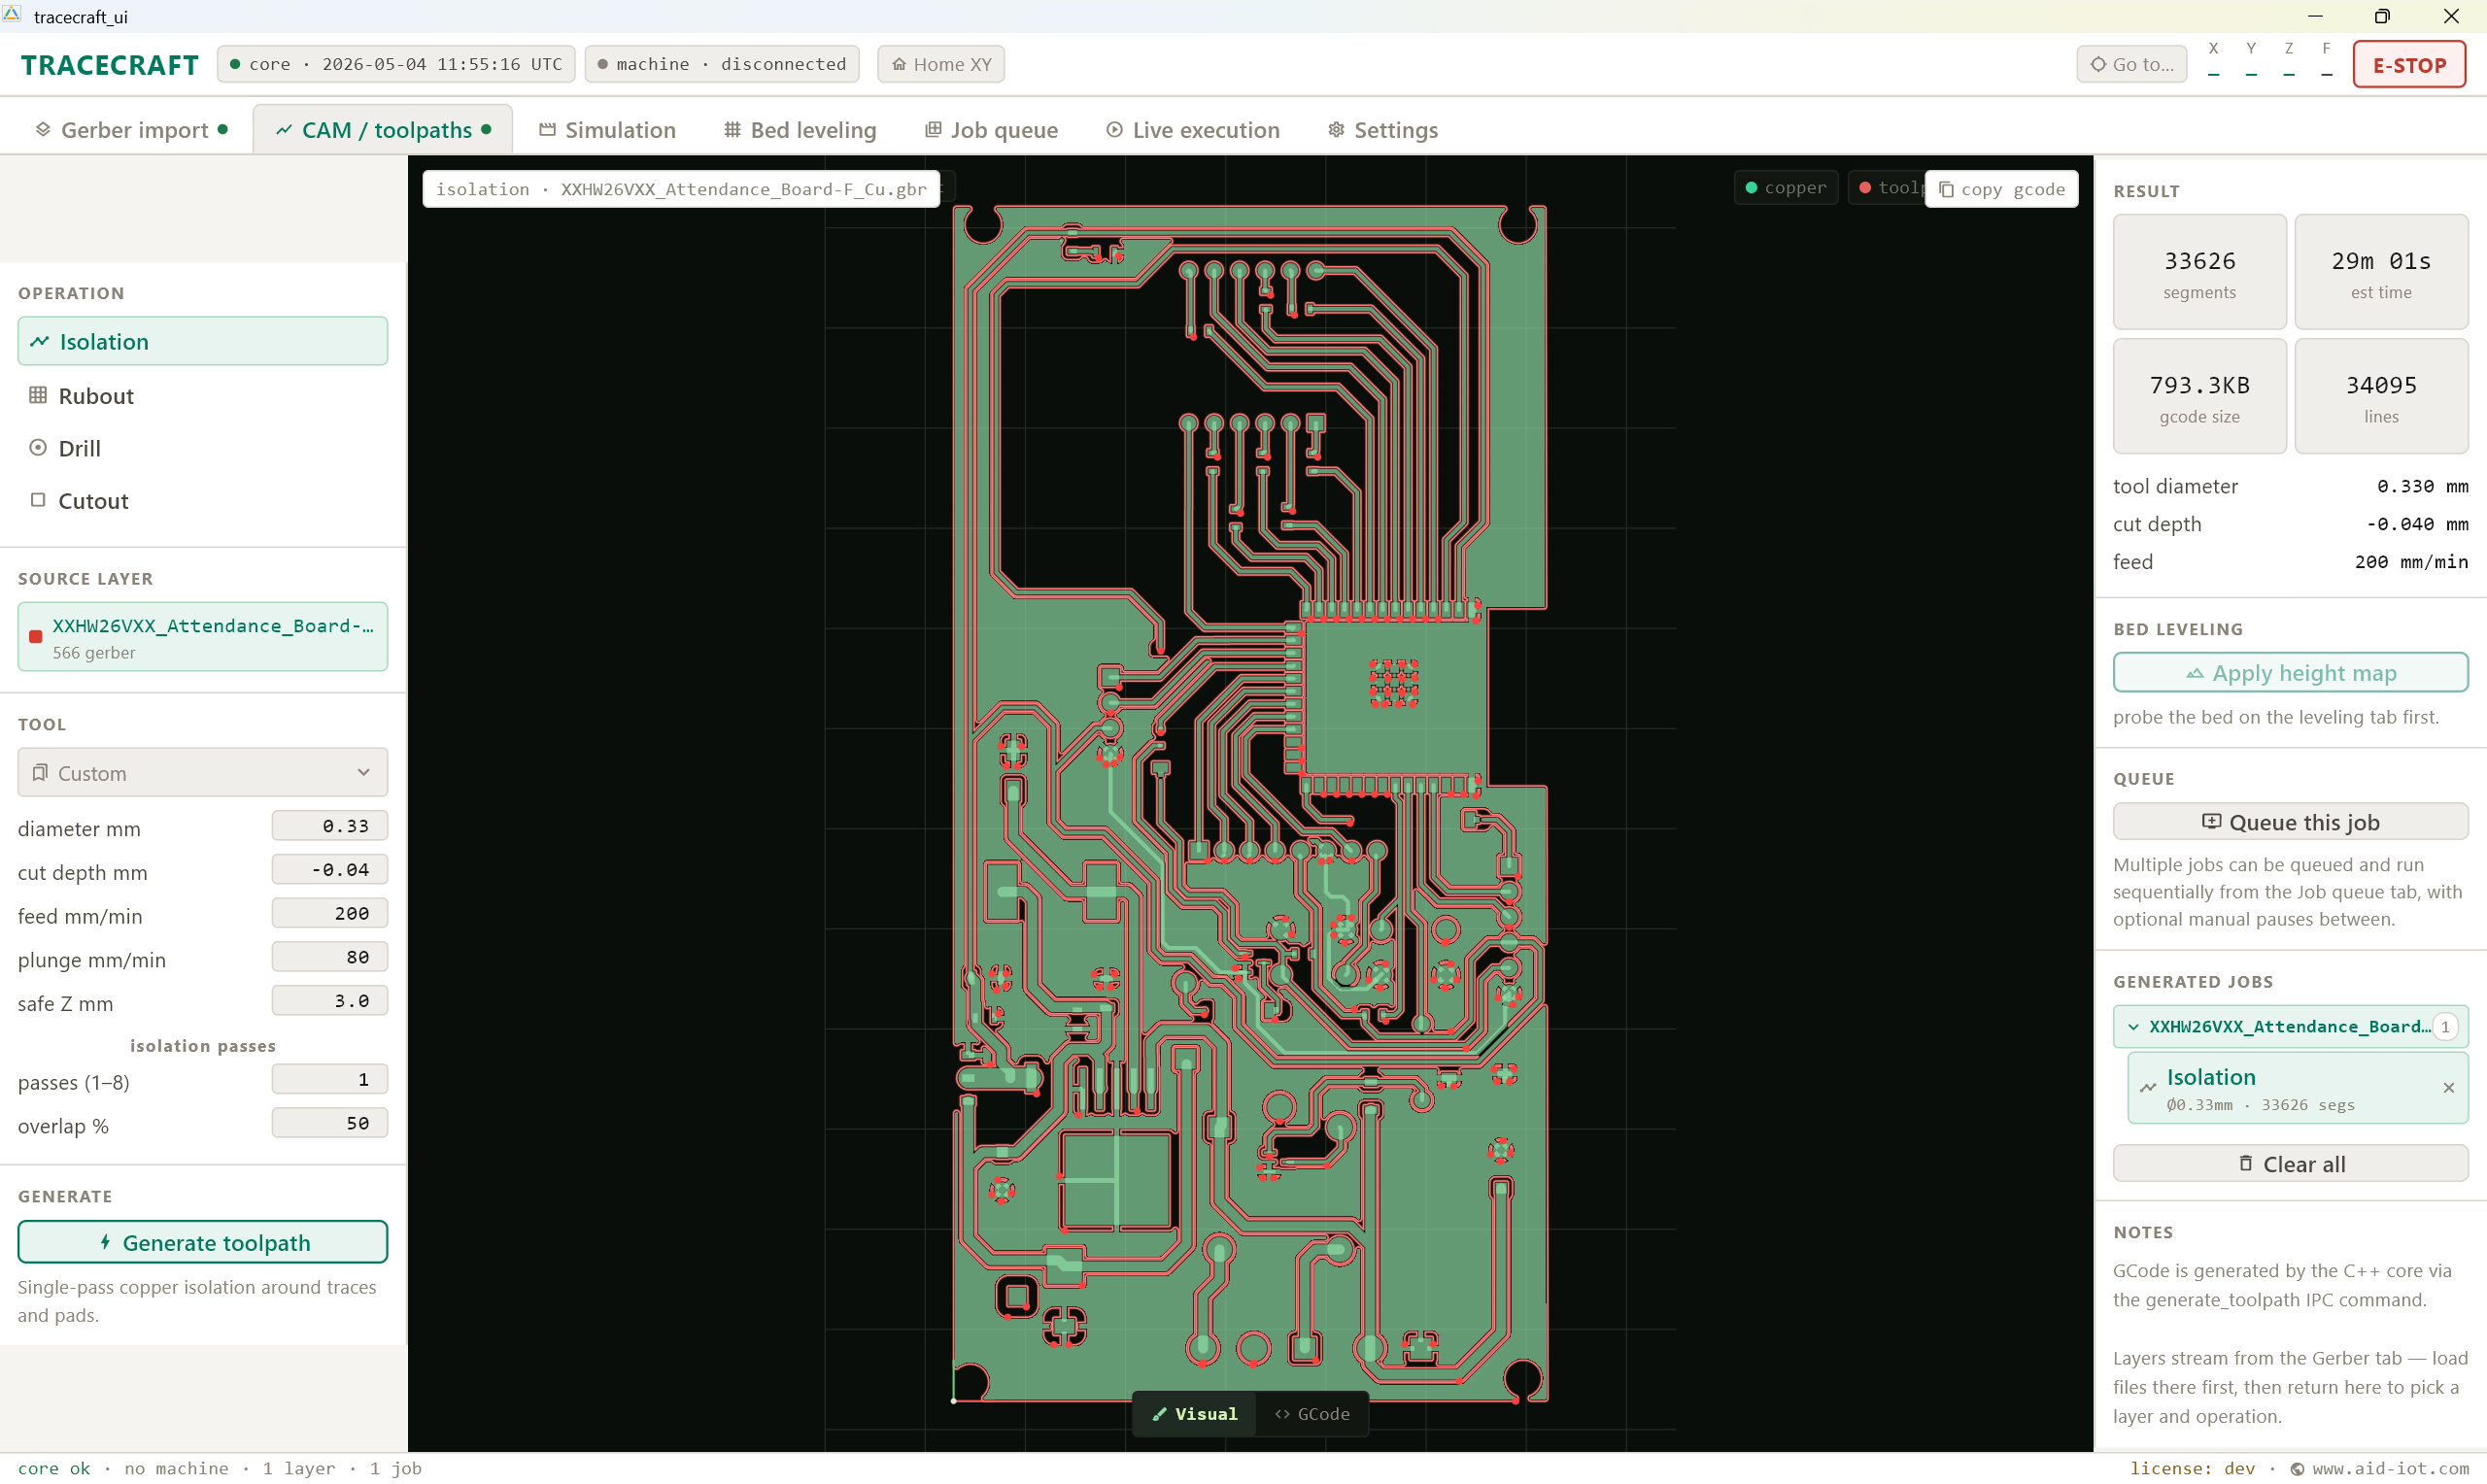The width and height of the screenshot is (2487, 1484).
Task: Click Generate toolpath button
Action: click(x=202, y=1242)
